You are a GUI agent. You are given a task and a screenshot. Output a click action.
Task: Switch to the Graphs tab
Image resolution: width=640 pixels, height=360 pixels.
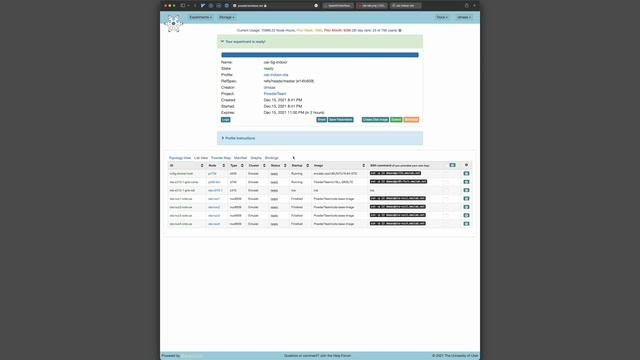(x=256, y=158)
